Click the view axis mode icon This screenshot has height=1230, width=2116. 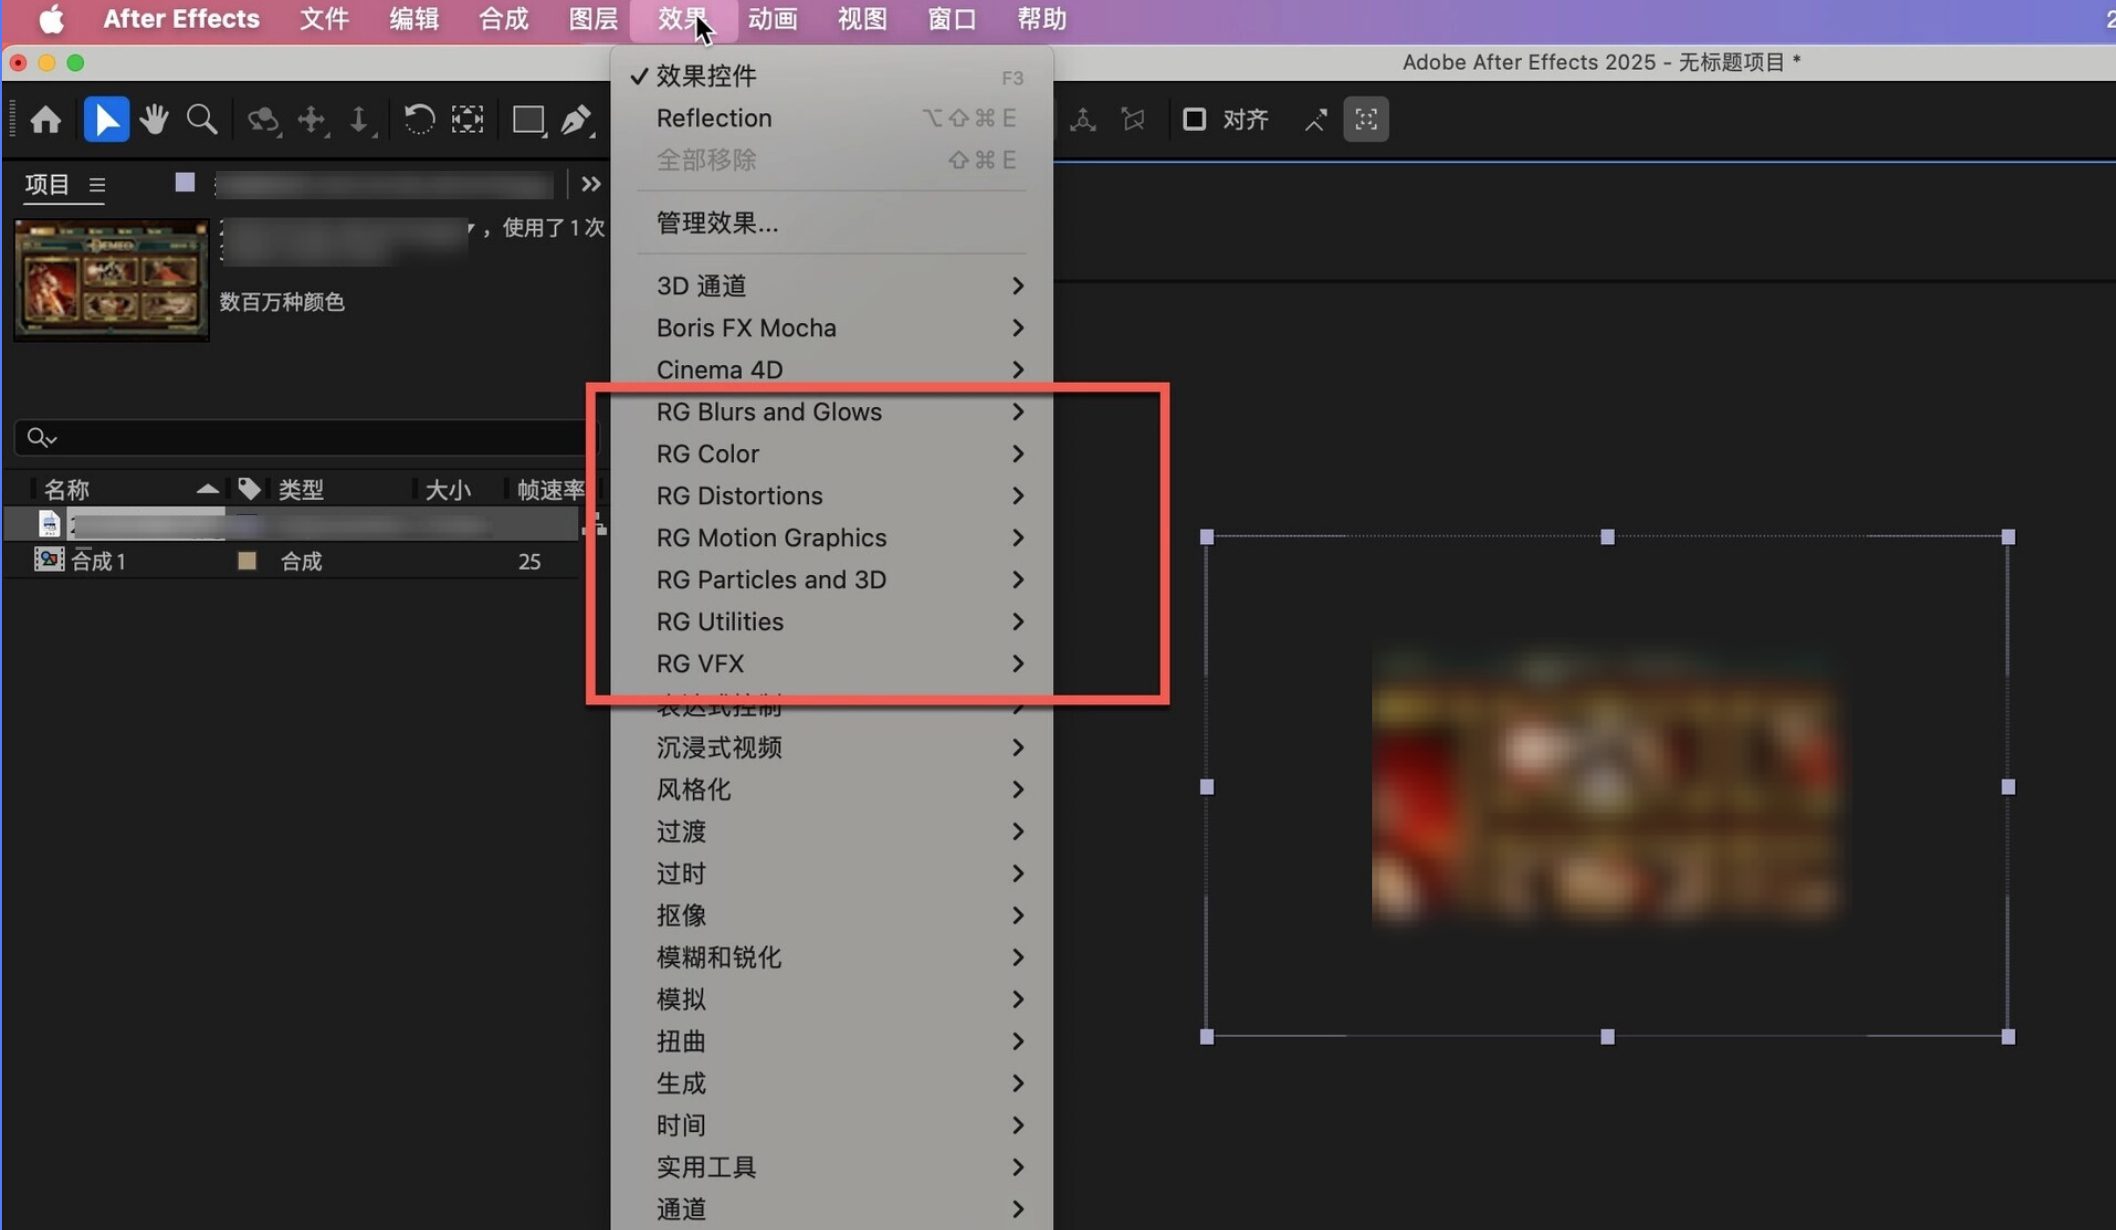tap(1133, 120)
